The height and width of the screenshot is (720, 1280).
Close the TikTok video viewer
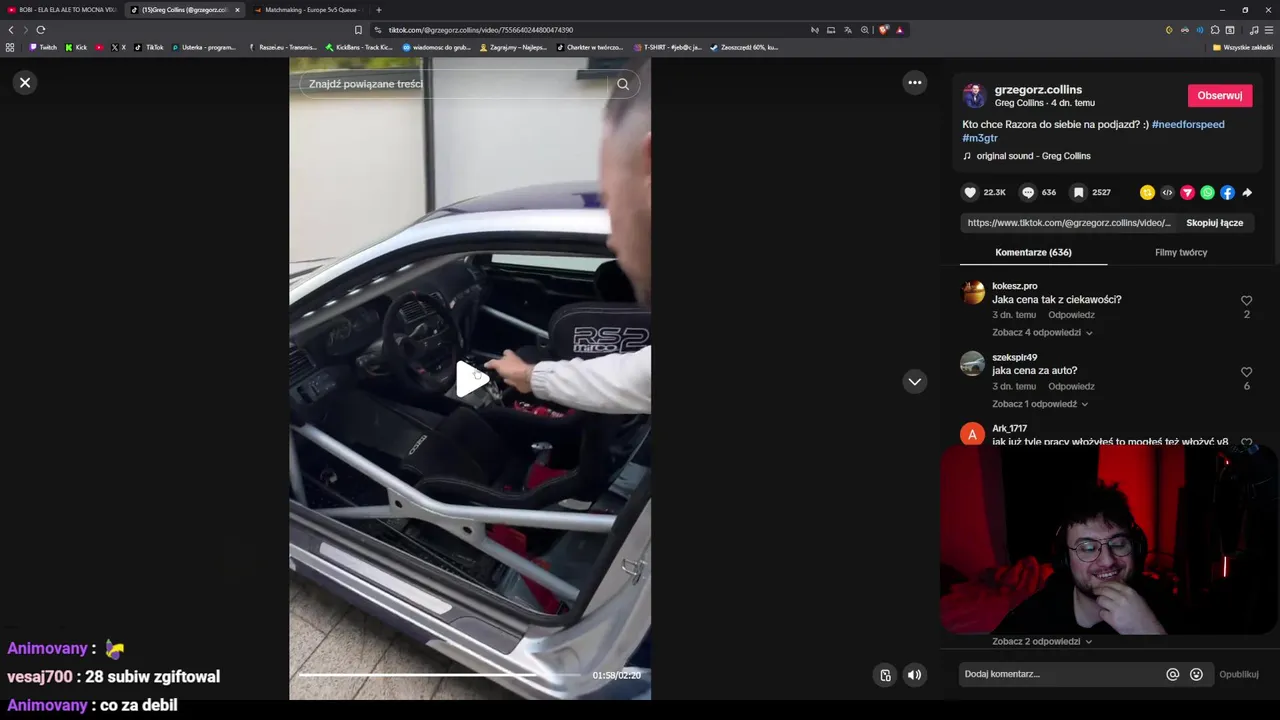[x=25, y=83]
